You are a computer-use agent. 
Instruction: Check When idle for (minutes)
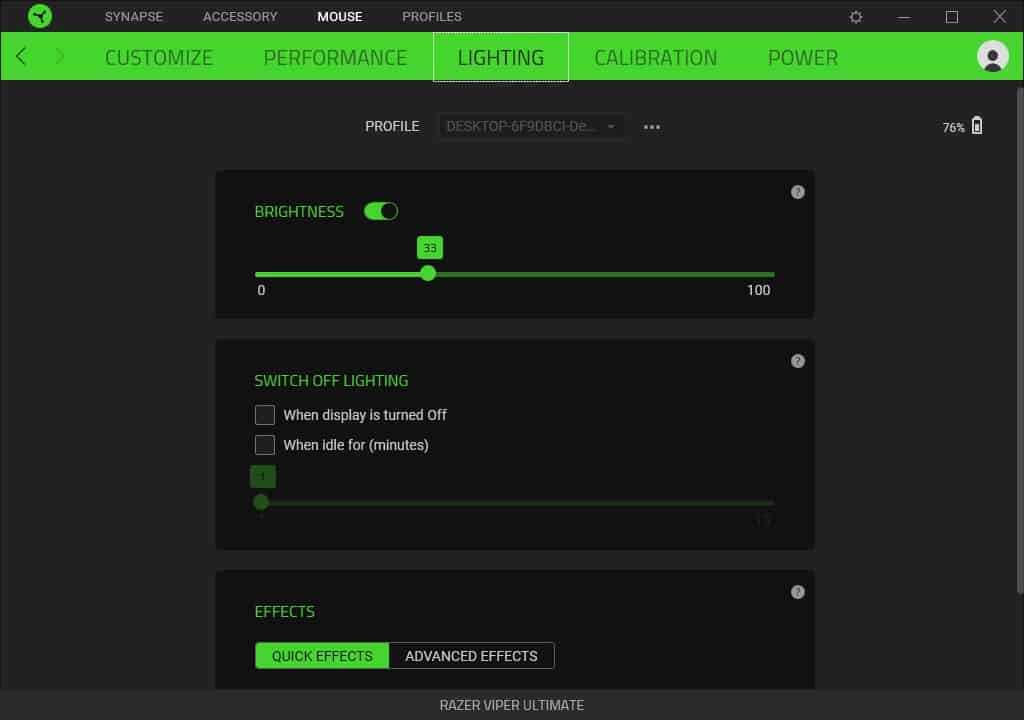(x=265, y=445)
